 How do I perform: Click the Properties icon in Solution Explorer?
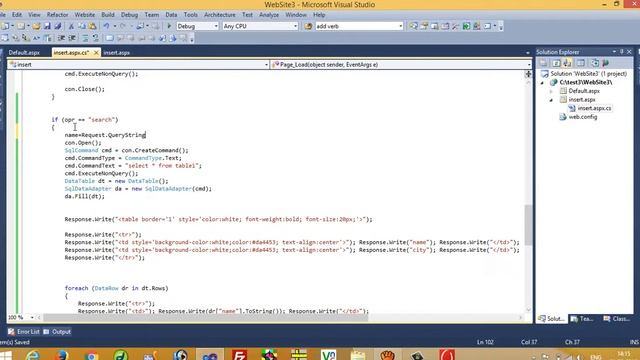click(x=544, y=63)
